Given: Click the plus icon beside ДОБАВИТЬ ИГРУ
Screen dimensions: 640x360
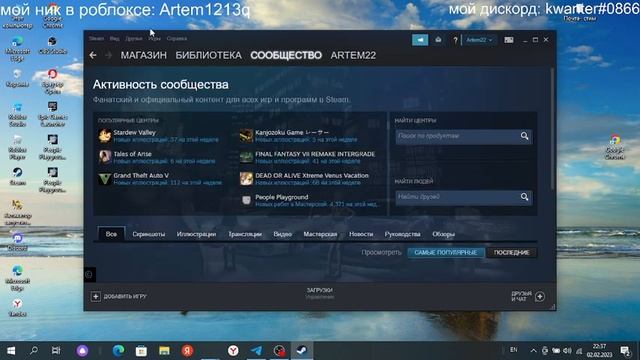Looking at the screenshot, I should click(96, 296).
